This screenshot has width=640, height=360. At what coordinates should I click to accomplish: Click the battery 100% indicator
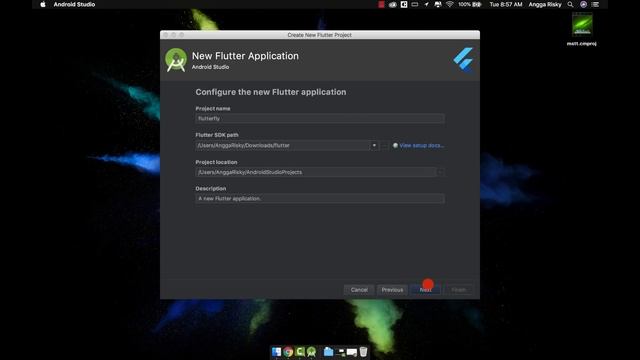tap(469, 4)
